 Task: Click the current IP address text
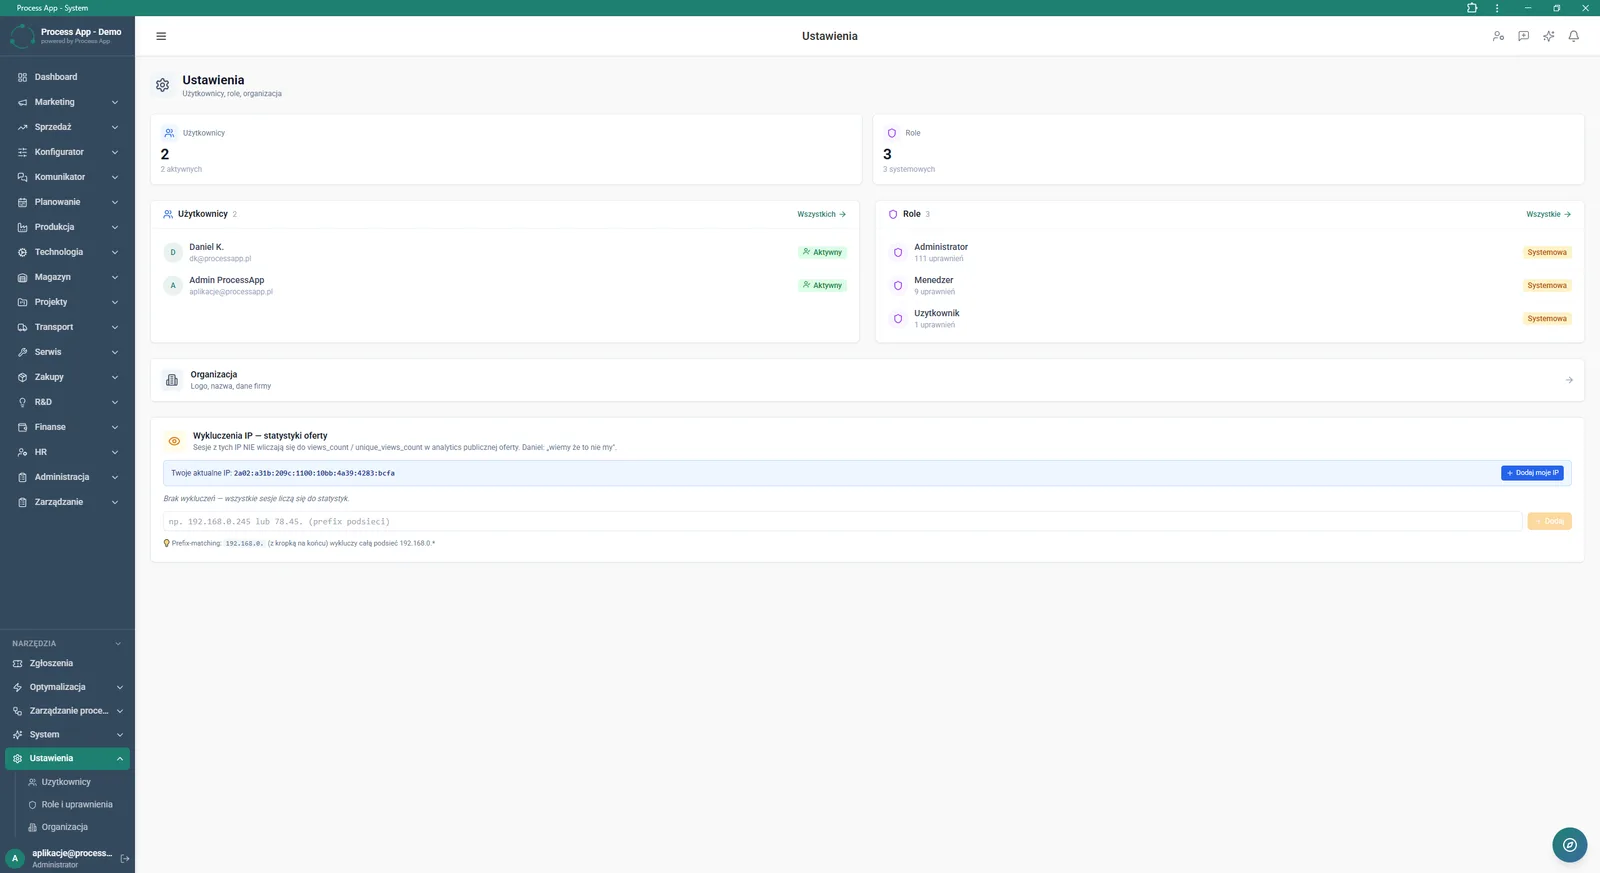314,473
